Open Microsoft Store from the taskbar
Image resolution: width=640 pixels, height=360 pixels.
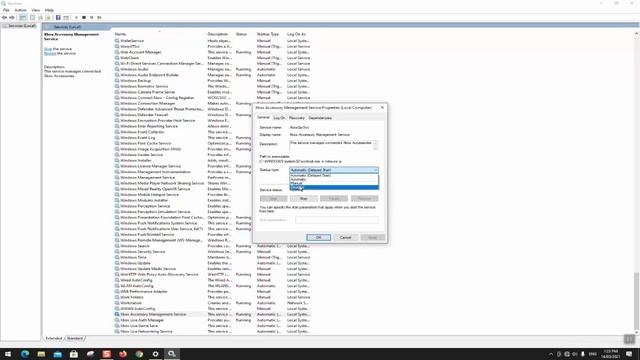click(74, 354)
